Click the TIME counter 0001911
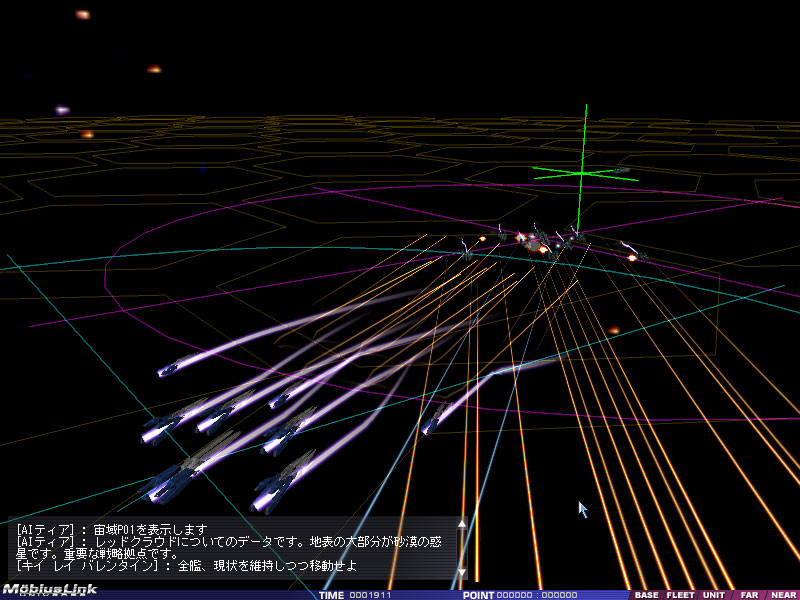 click(370, 595)
